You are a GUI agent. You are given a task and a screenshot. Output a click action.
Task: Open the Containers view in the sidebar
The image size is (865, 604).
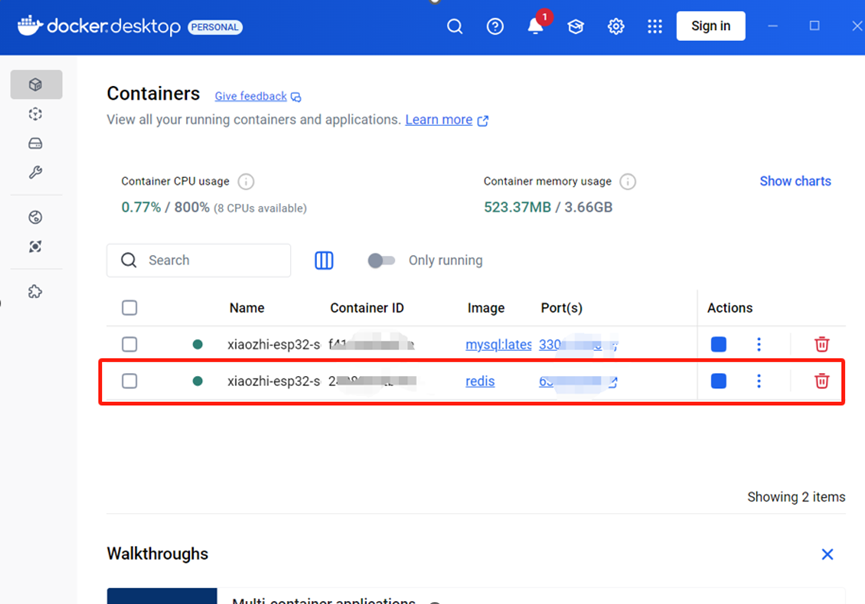pos(36,85)
